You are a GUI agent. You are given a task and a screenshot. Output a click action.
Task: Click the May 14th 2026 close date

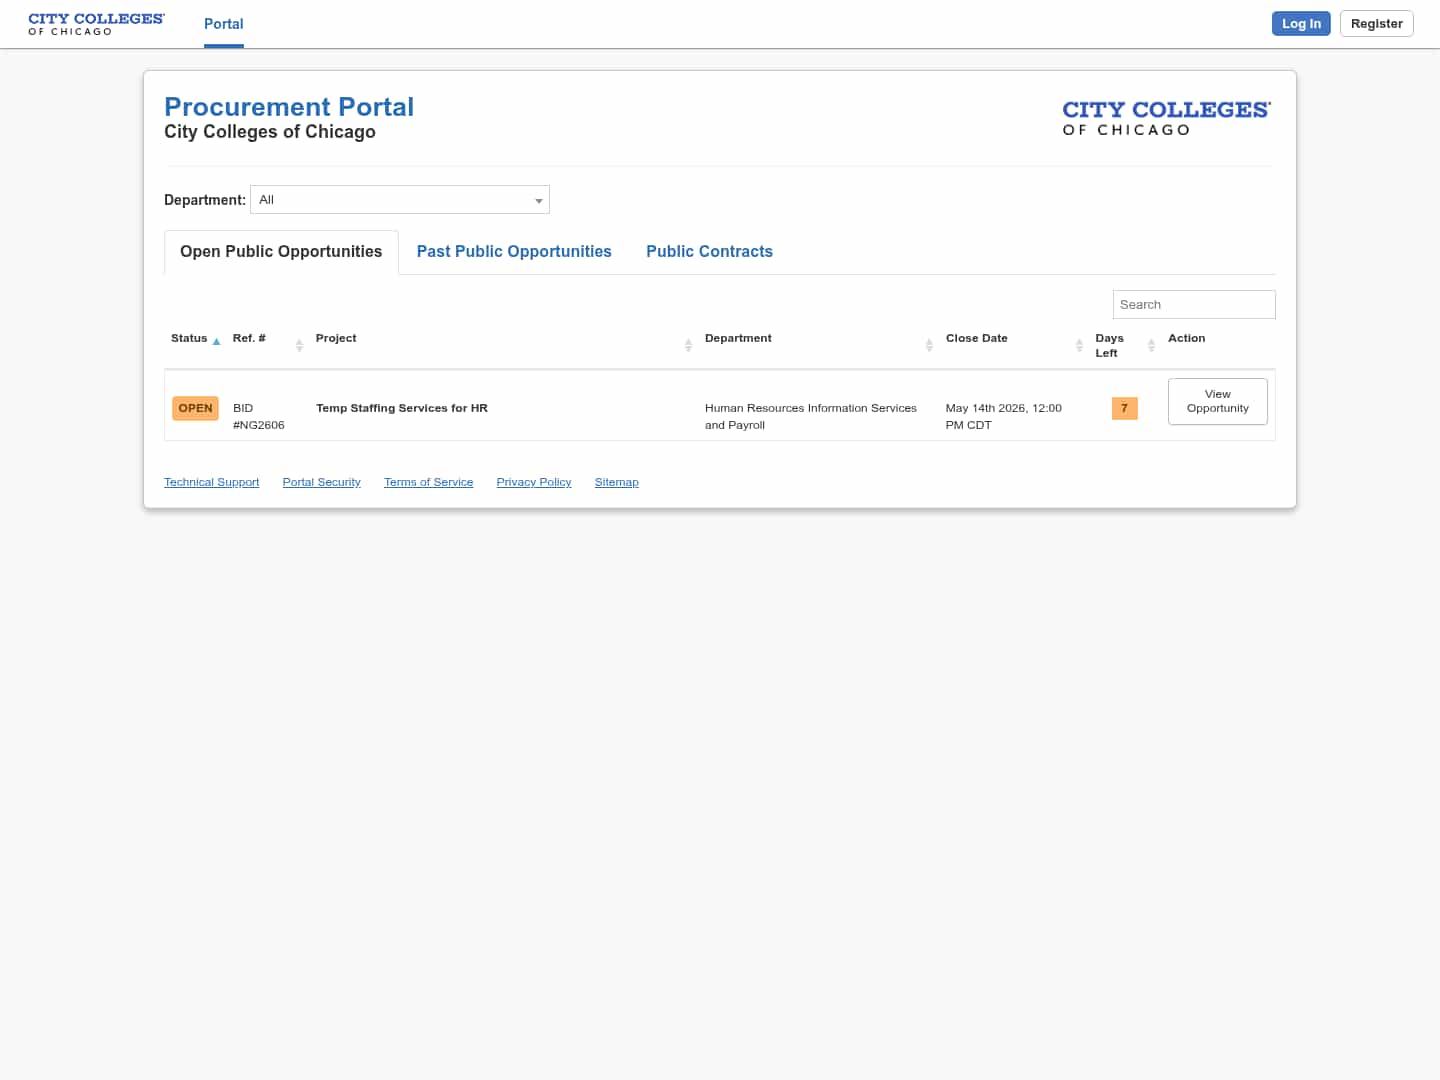pos(1004,416)
